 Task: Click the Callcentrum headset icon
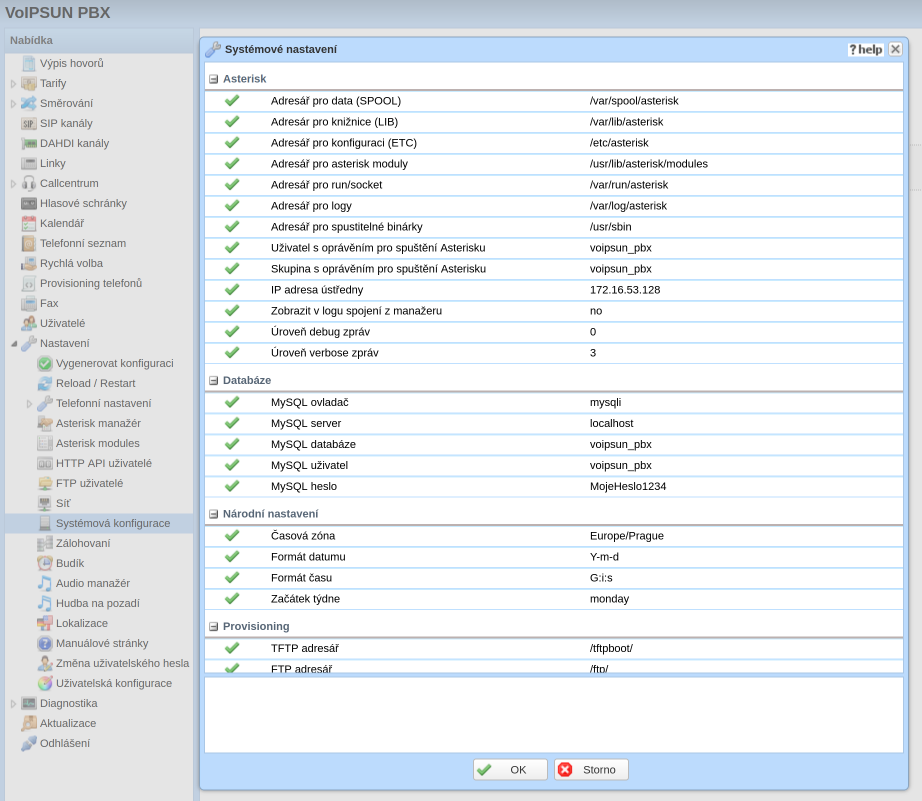(28, 183)
